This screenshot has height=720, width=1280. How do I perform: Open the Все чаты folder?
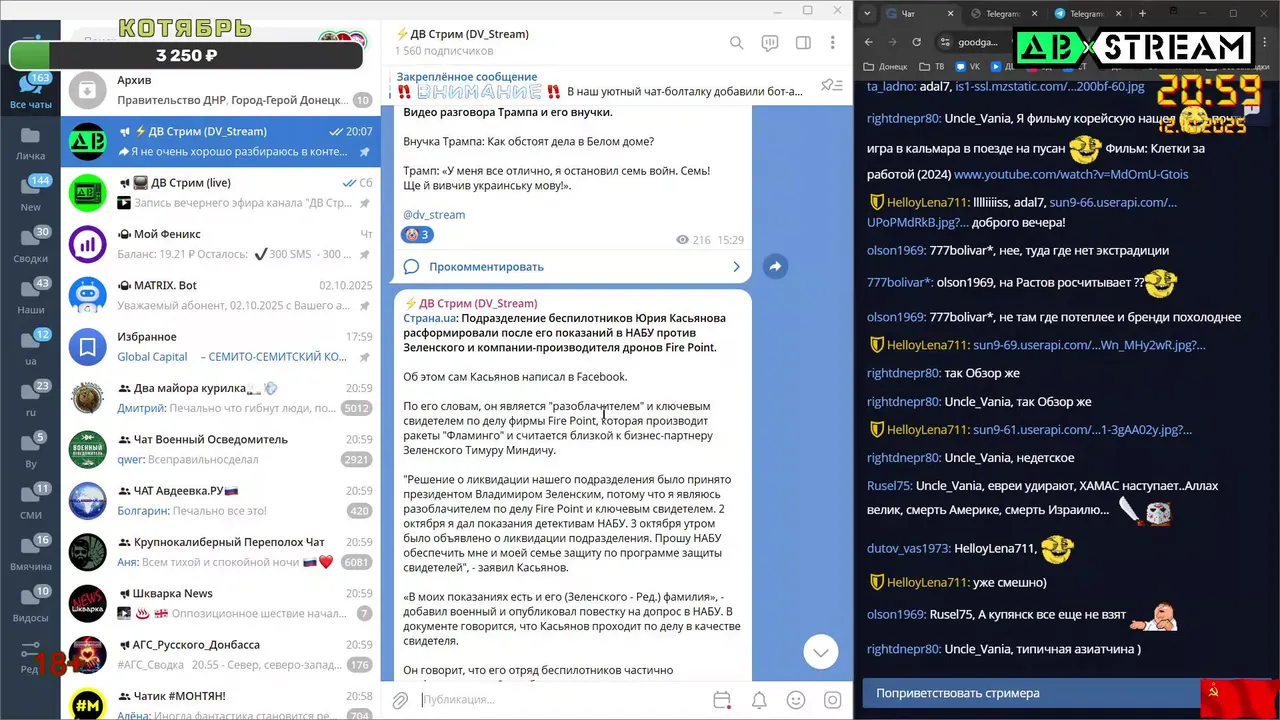[x=30, y=91]
